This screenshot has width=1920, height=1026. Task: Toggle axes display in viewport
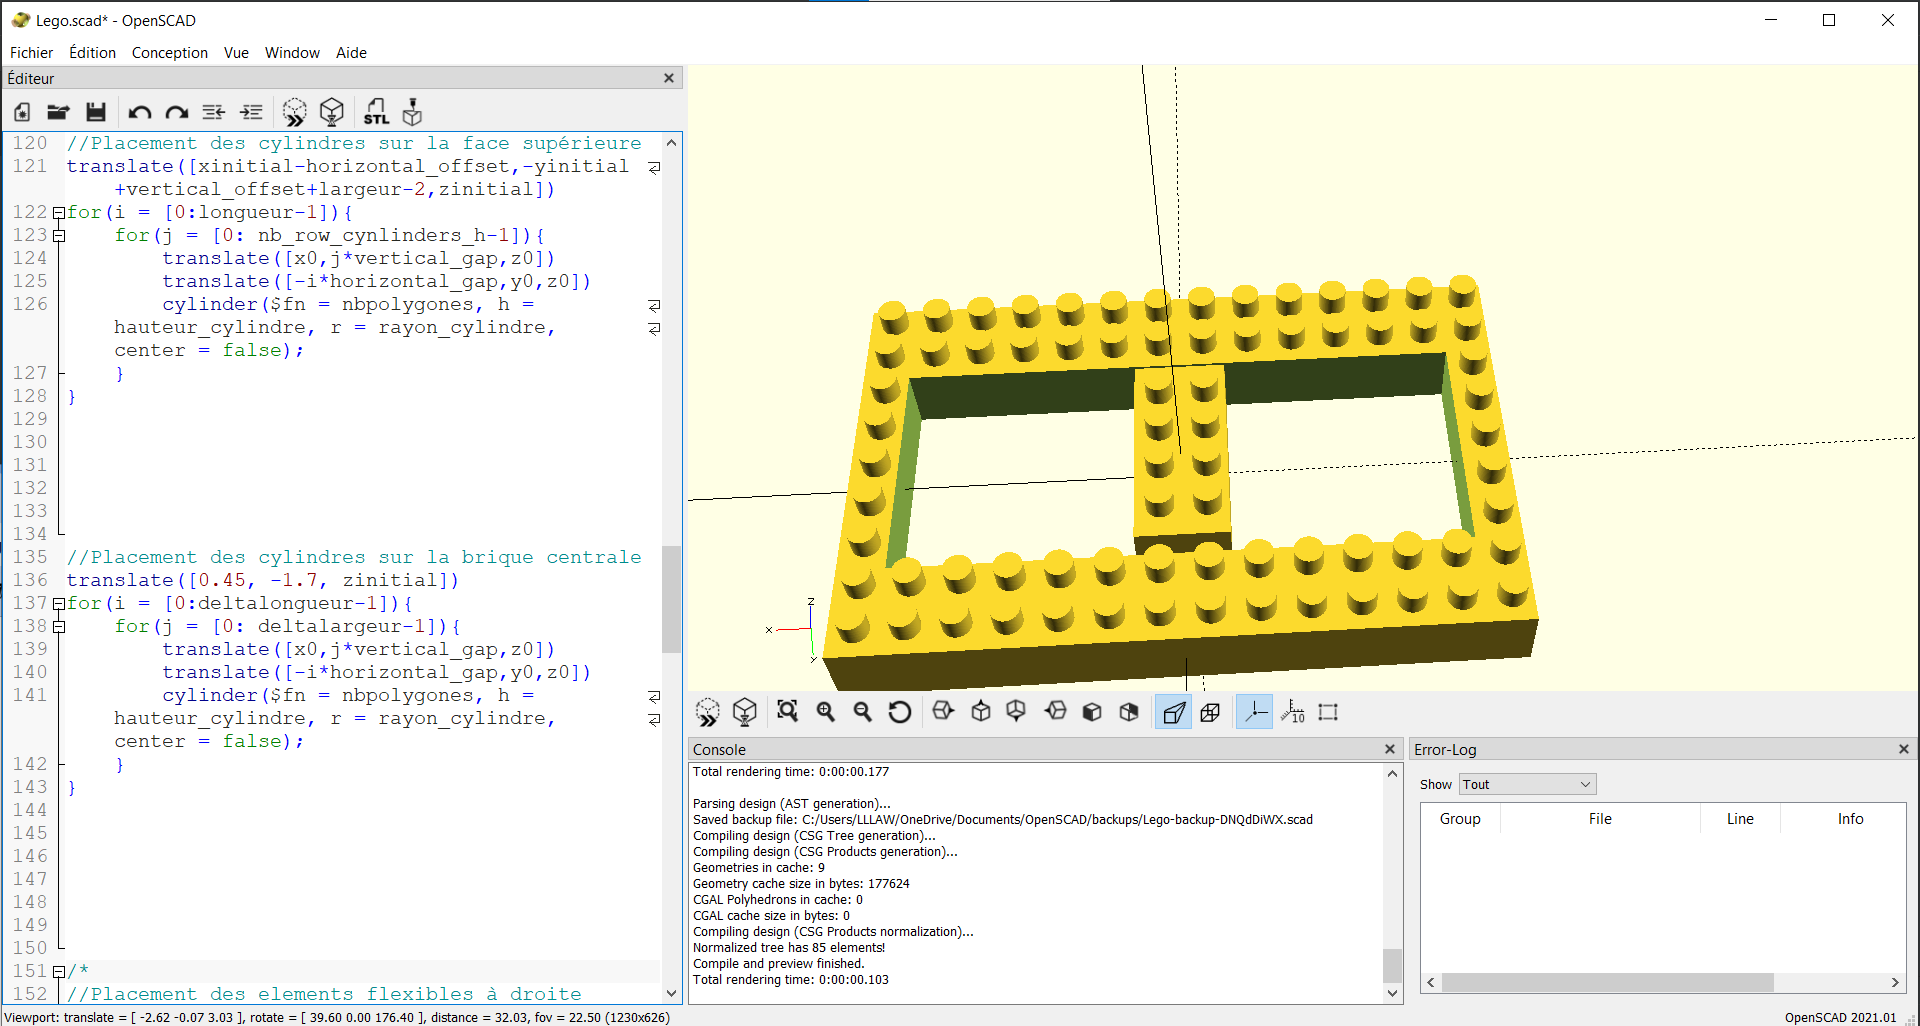[x=1254, y=712]
